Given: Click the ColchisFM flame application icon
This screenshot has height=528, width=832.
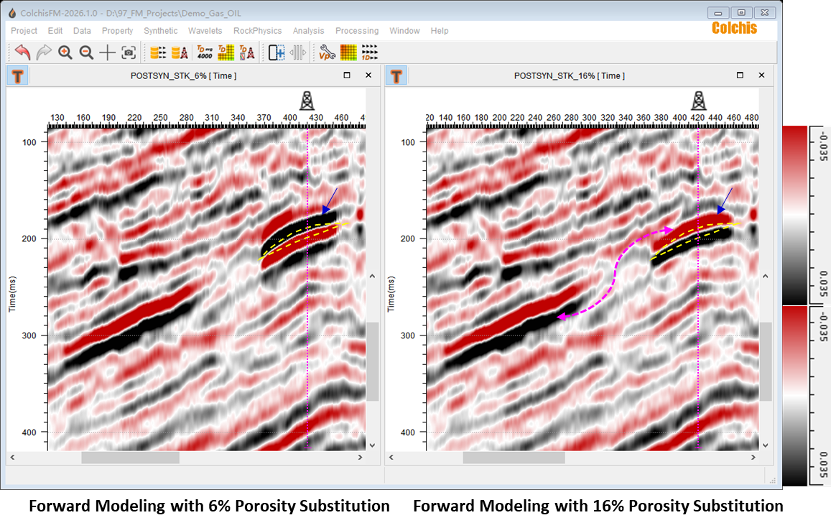Looking at the screenshot, I should point(11,13).
